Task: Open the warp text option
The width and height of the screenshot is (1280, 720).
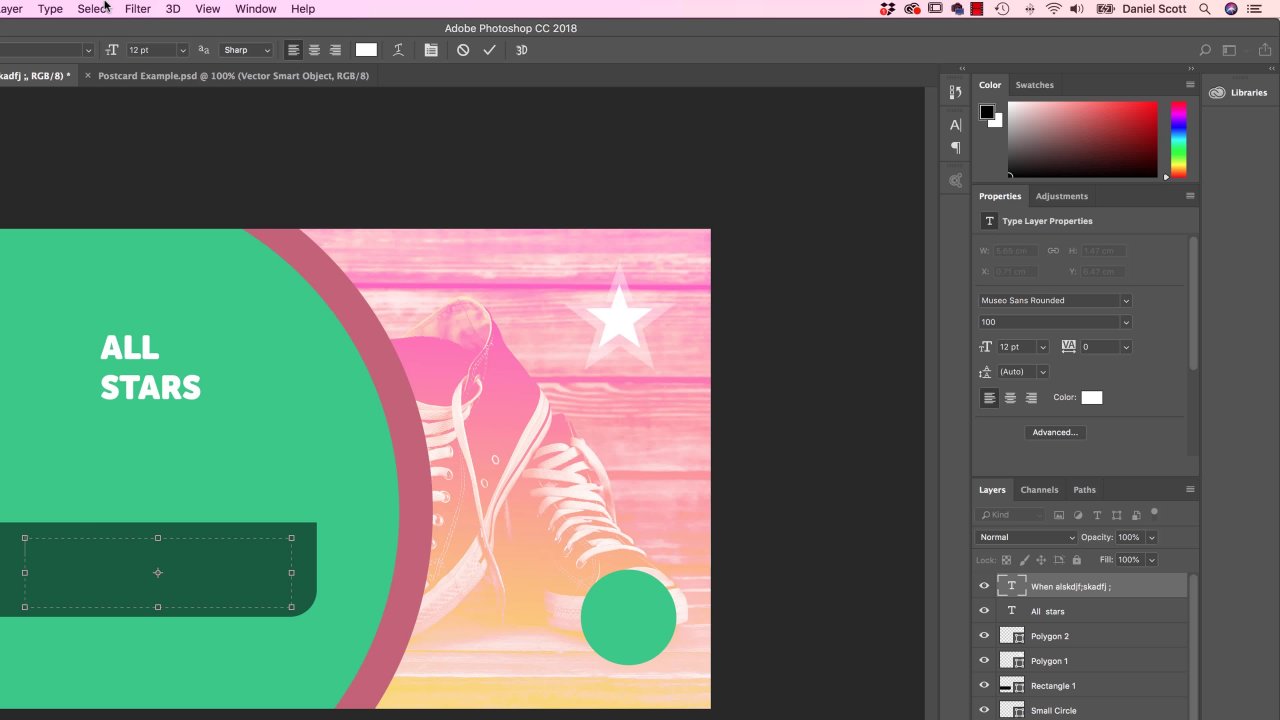Action: [x=398, y=50]
